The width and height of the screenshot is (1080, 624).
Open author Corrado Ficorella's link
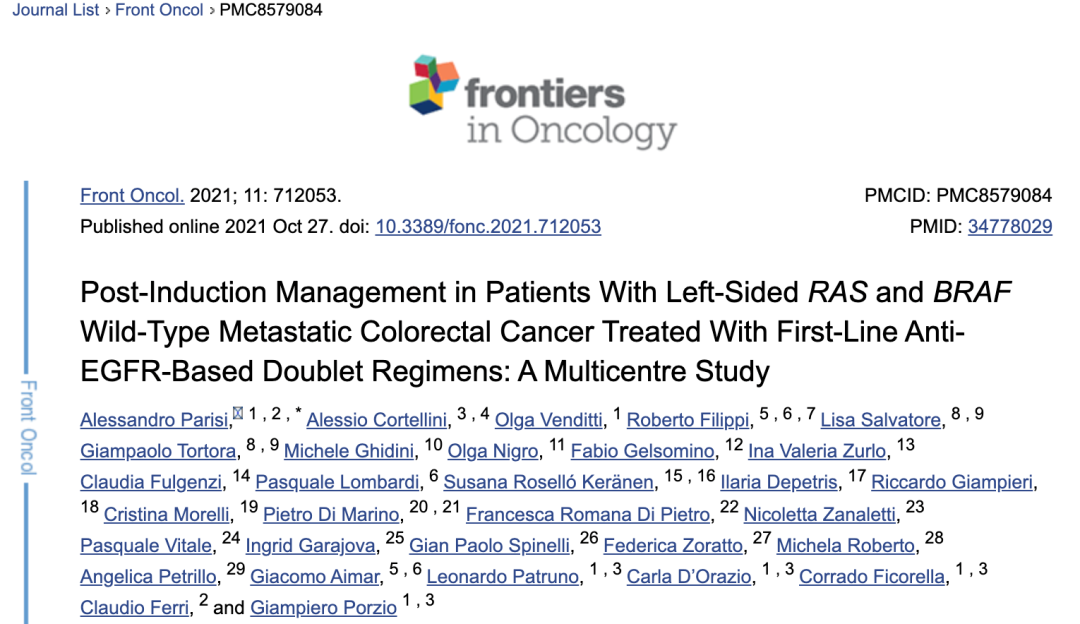click(x=872, y=576)
